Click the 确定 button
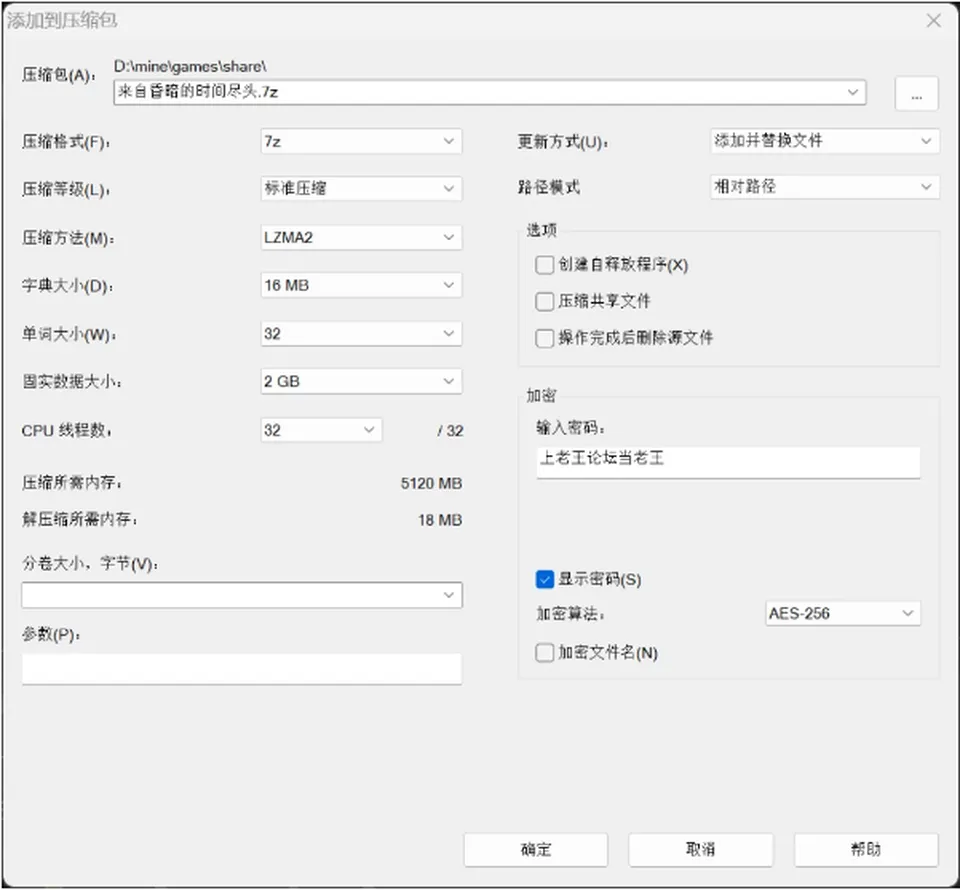This screenshot has height=890, width=960. 536,850
